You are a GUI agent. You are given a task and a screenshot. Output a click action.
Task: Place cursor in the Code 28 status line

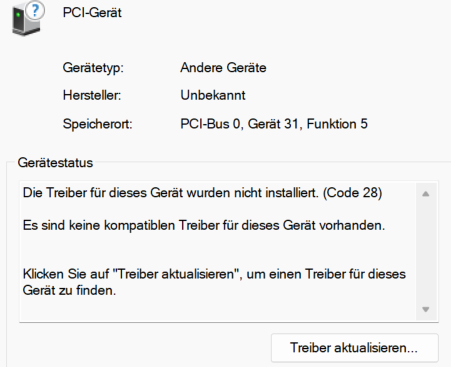[202, 193]
